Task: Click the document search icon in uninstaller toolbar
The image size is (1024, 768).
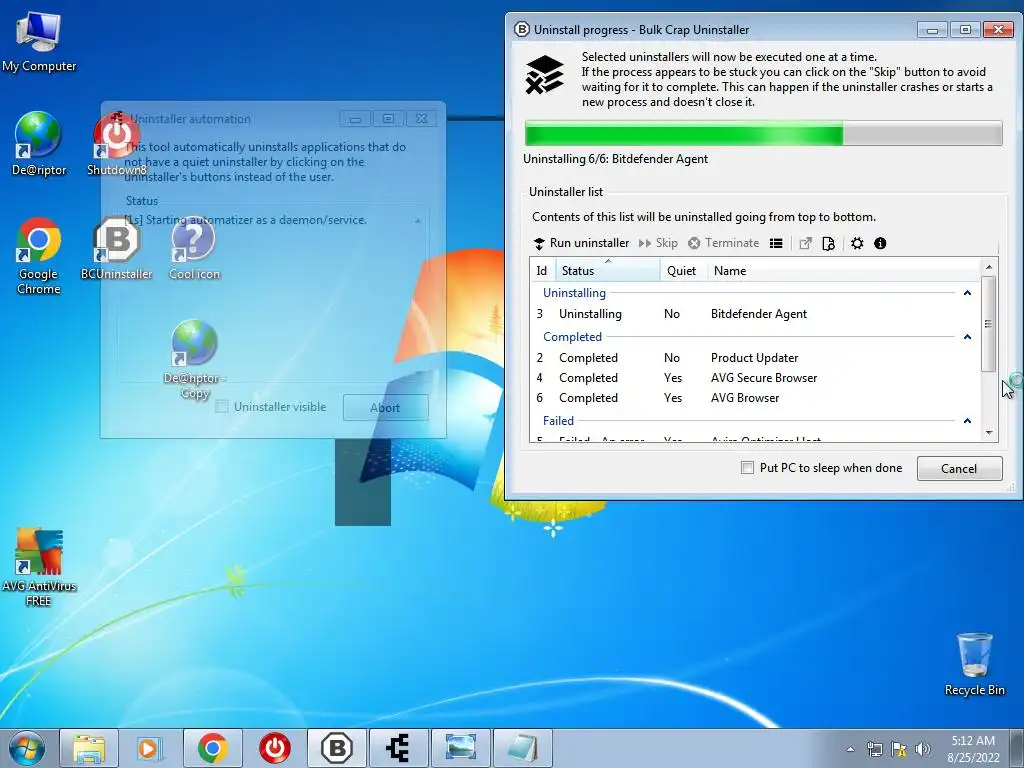Action: [828, 244]
